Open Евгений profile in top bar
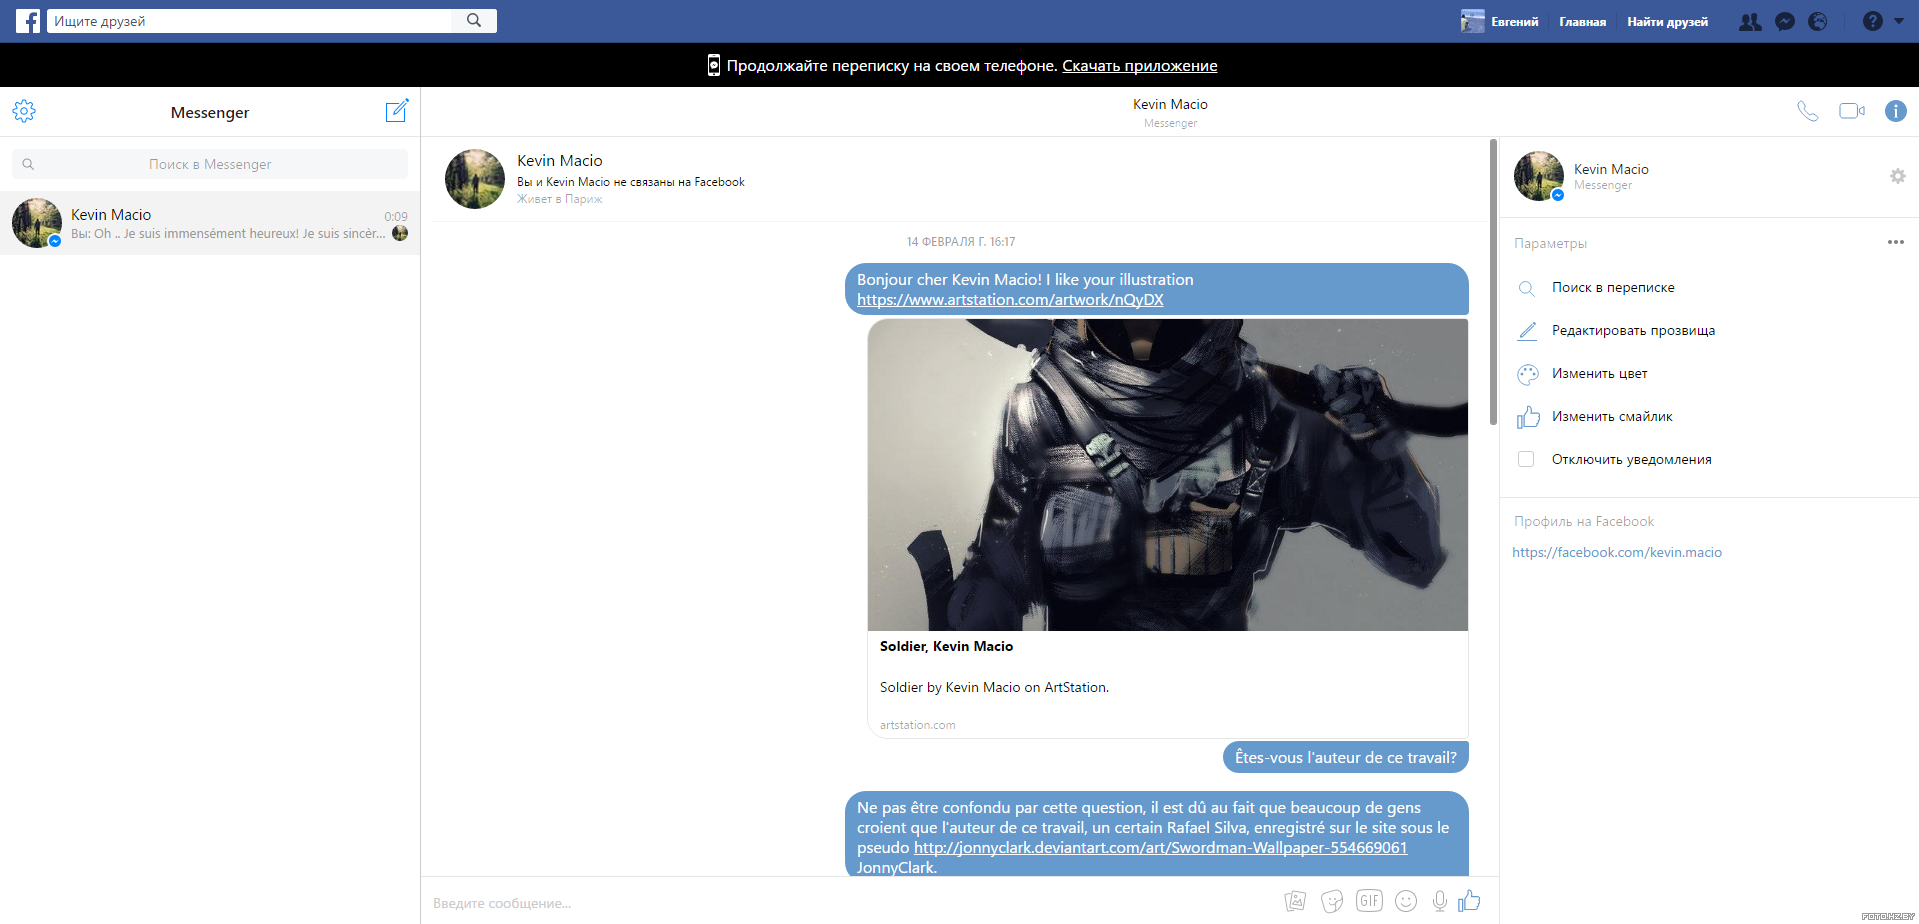Image resolution: width=1919 pixels, height=924 pixels. 1500,21
